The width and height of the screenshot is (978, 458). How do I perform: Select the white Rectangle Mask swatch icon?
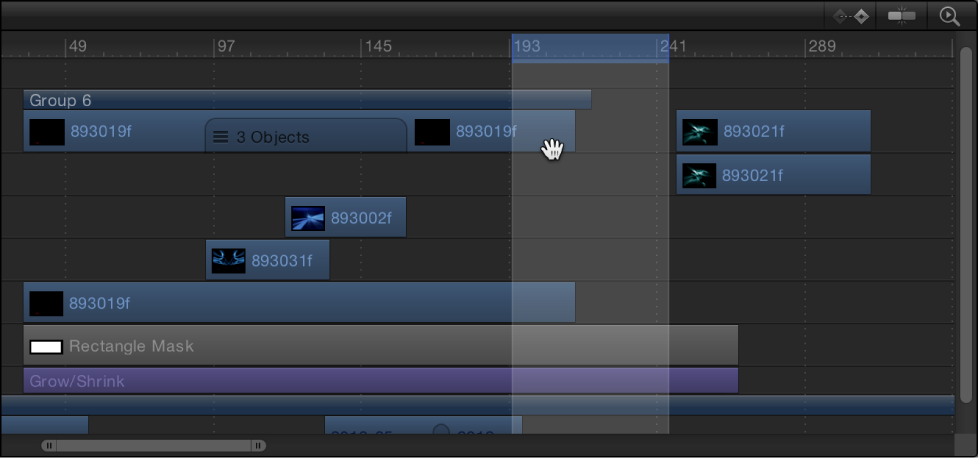46,346
